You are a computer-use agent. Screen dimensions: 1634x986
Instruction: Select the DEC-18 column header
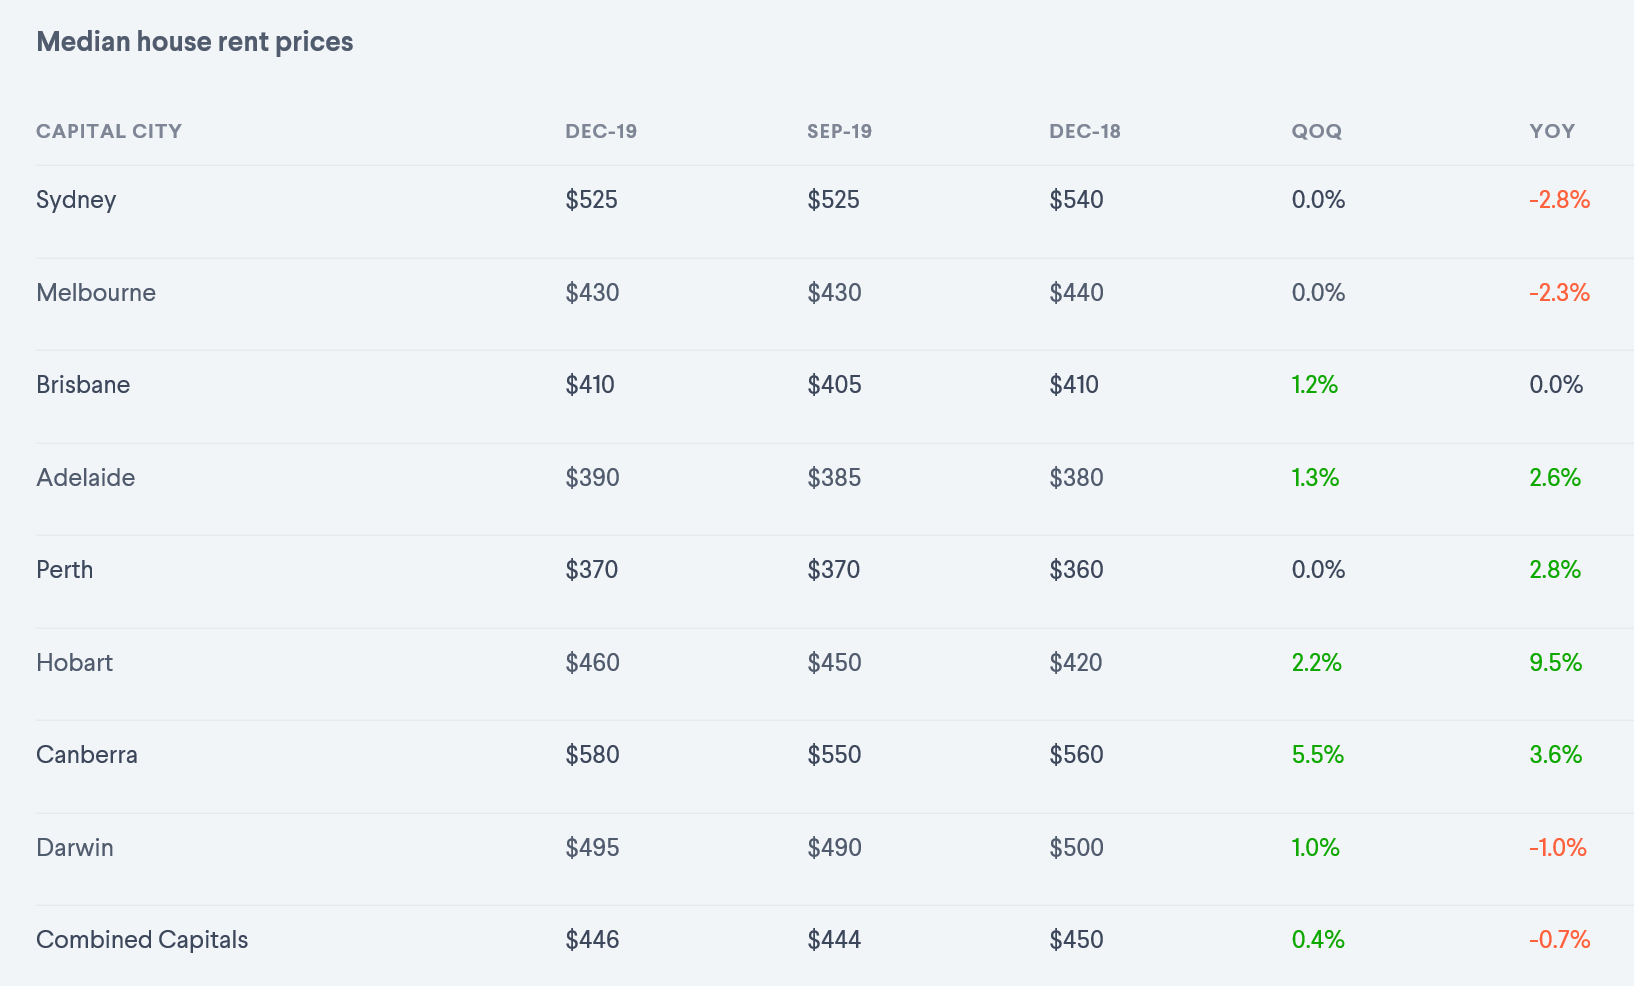[x=1085, y=131]
